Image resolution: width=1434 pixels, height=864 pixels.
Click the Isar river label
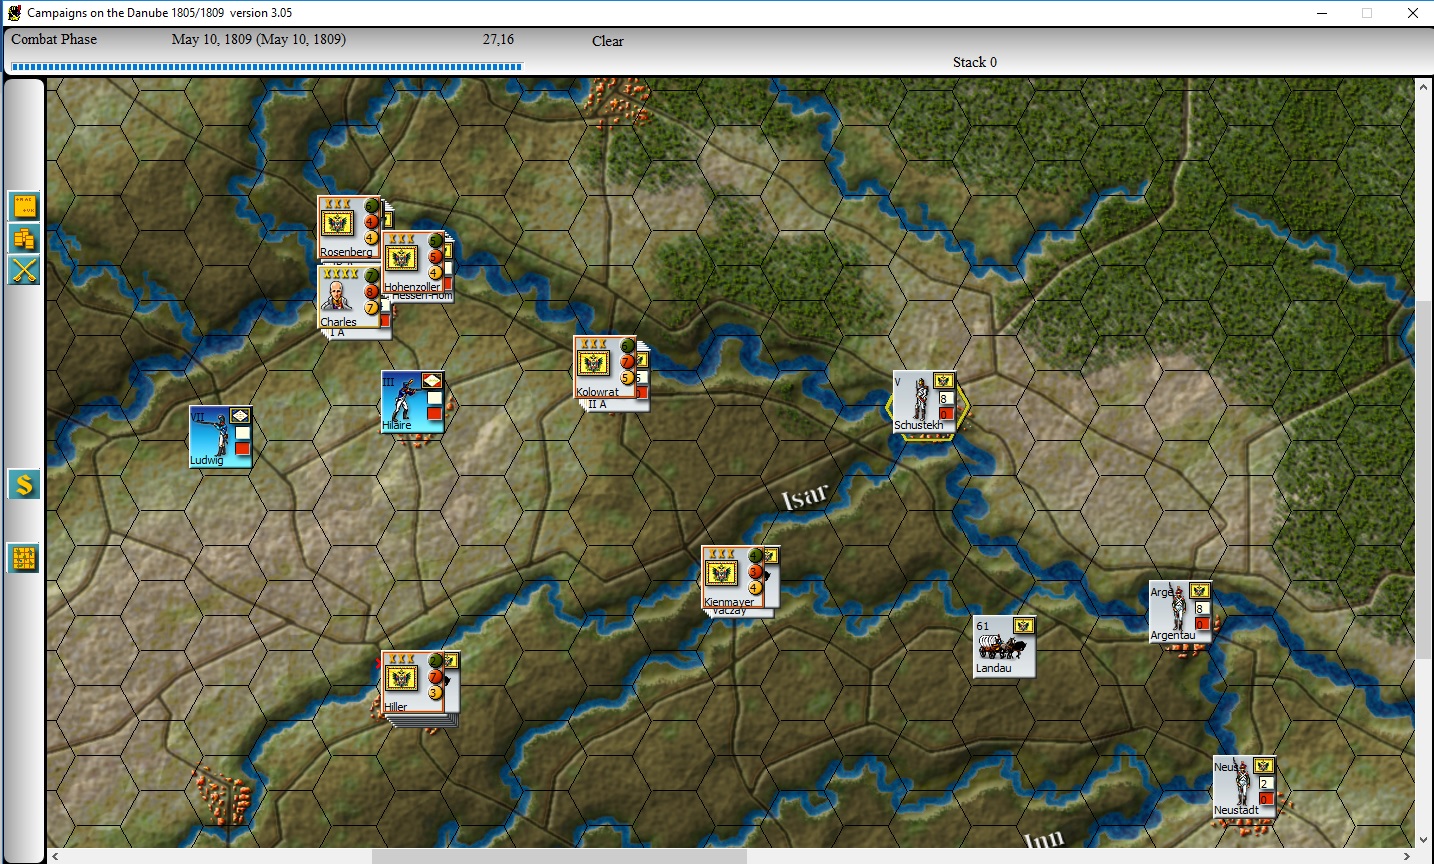805,496
